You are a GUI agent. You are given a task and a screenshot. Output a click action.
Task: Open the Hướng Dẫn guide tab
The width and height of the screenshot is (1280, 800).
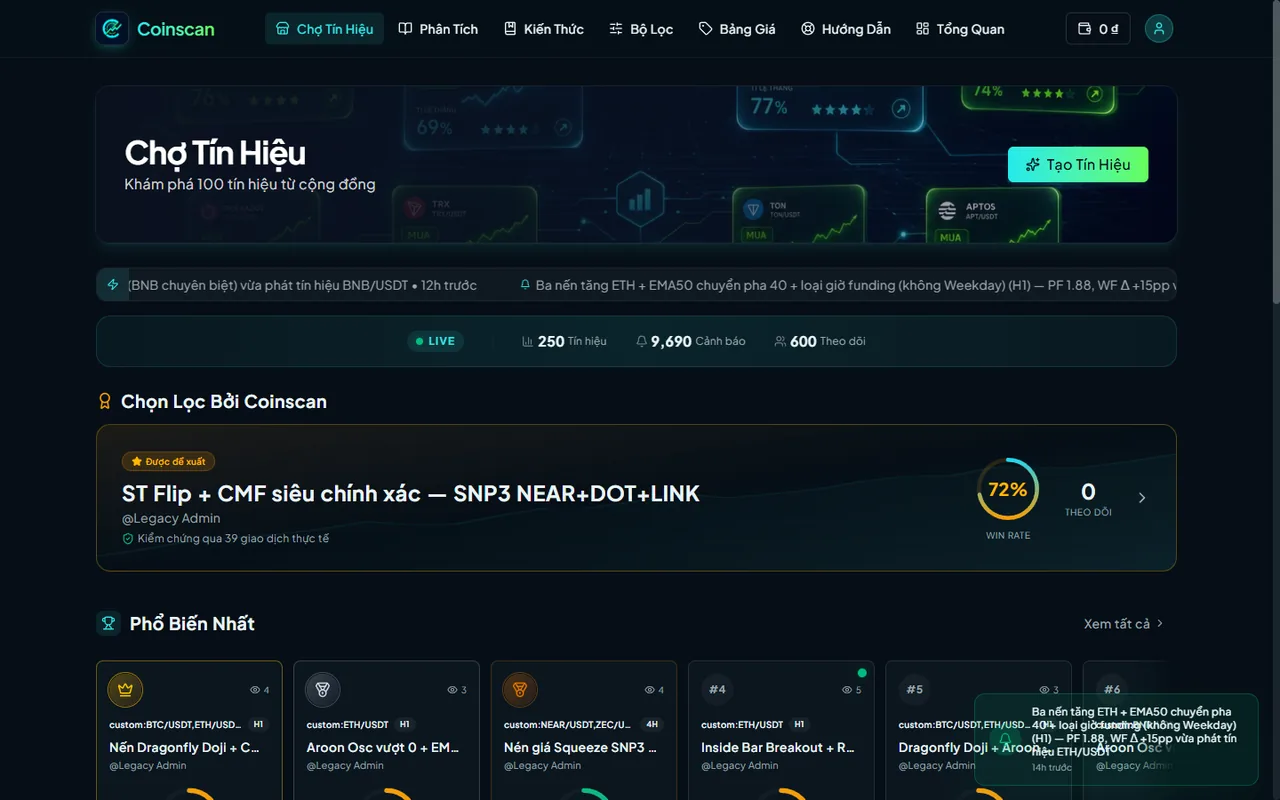(846, 29)
